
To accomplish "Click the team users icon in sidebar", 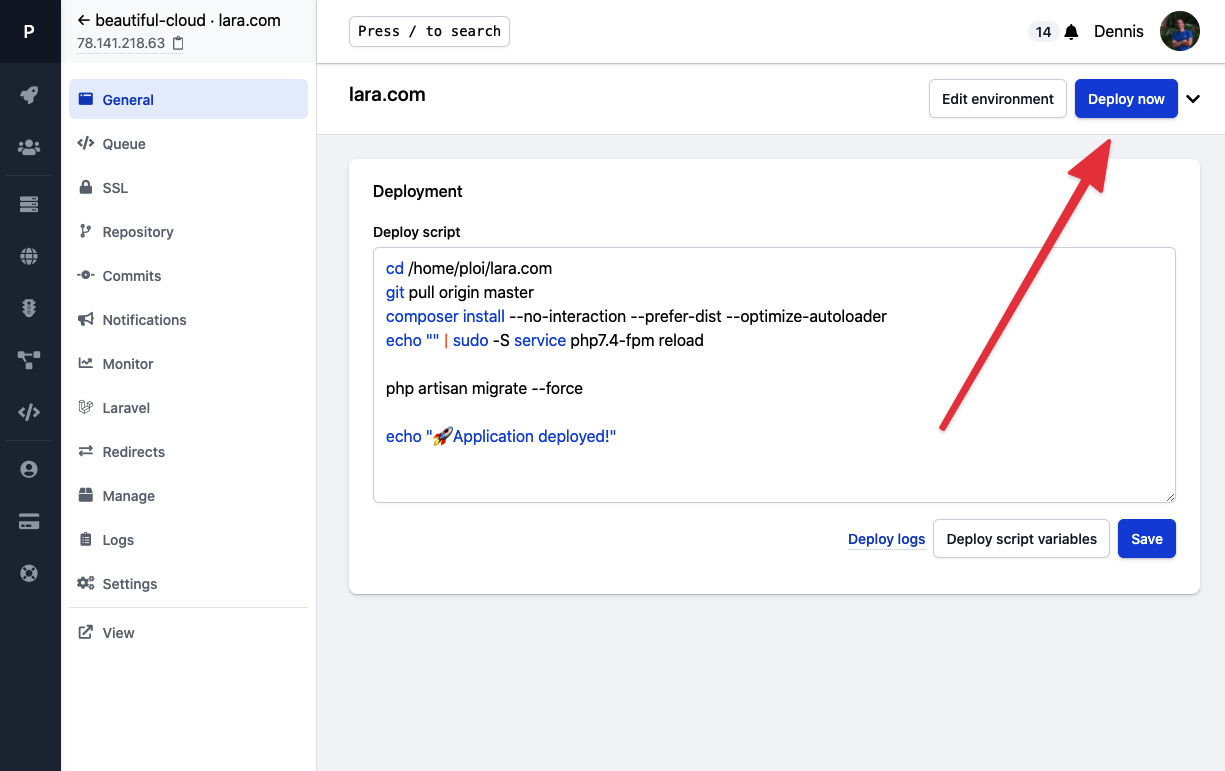I will (x=29, y=148).
